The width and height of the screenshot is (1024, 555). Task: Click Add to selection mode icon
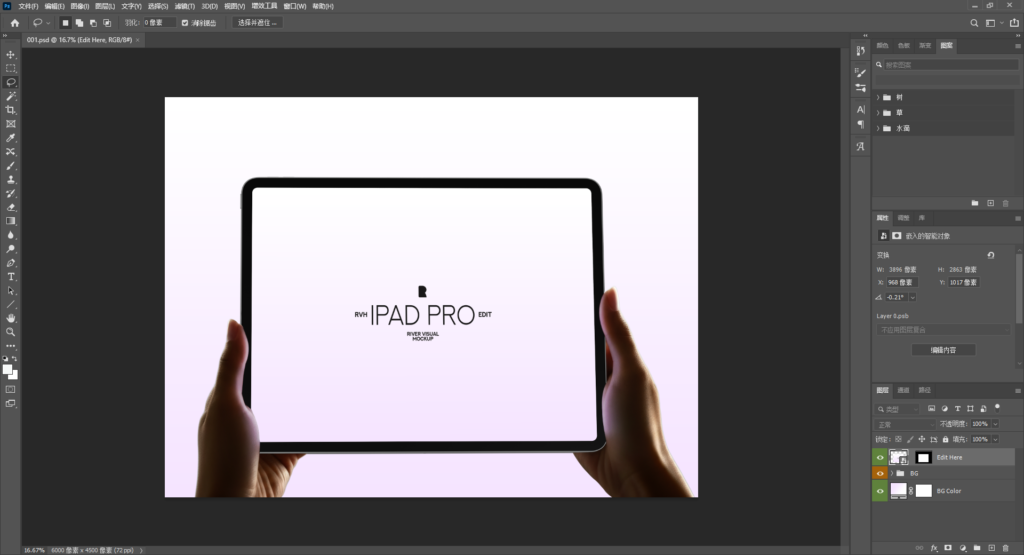[x=79, y=23]
